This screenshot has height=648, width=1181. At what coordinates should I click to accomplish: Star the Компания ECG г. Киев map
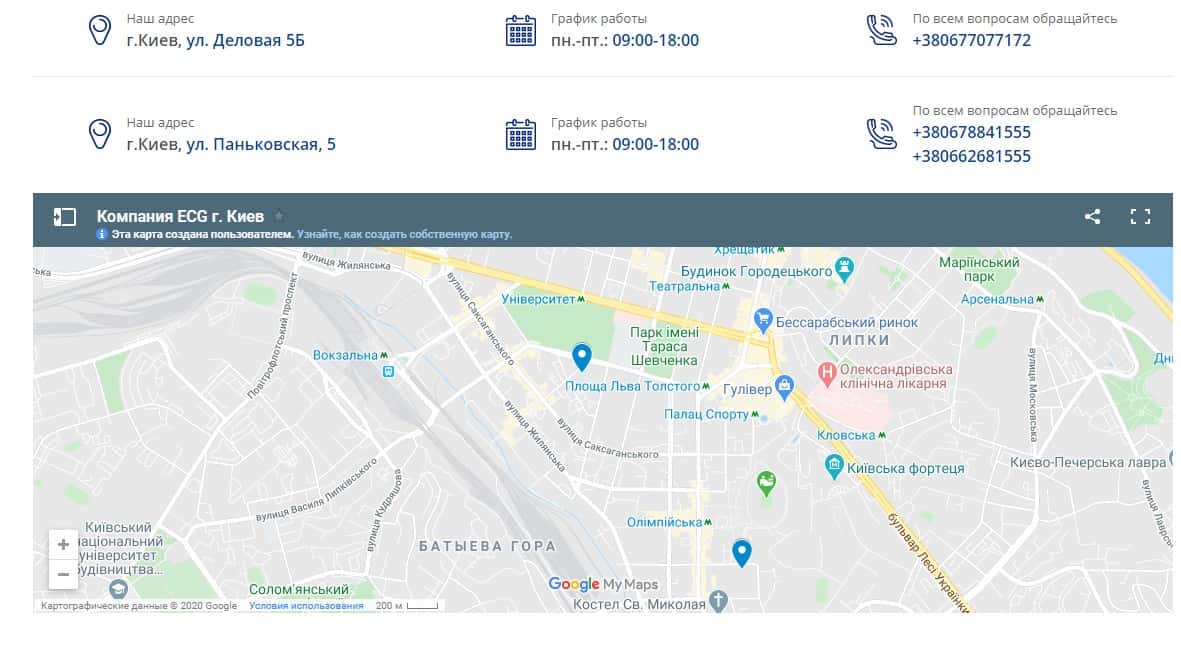pos(279,216)
